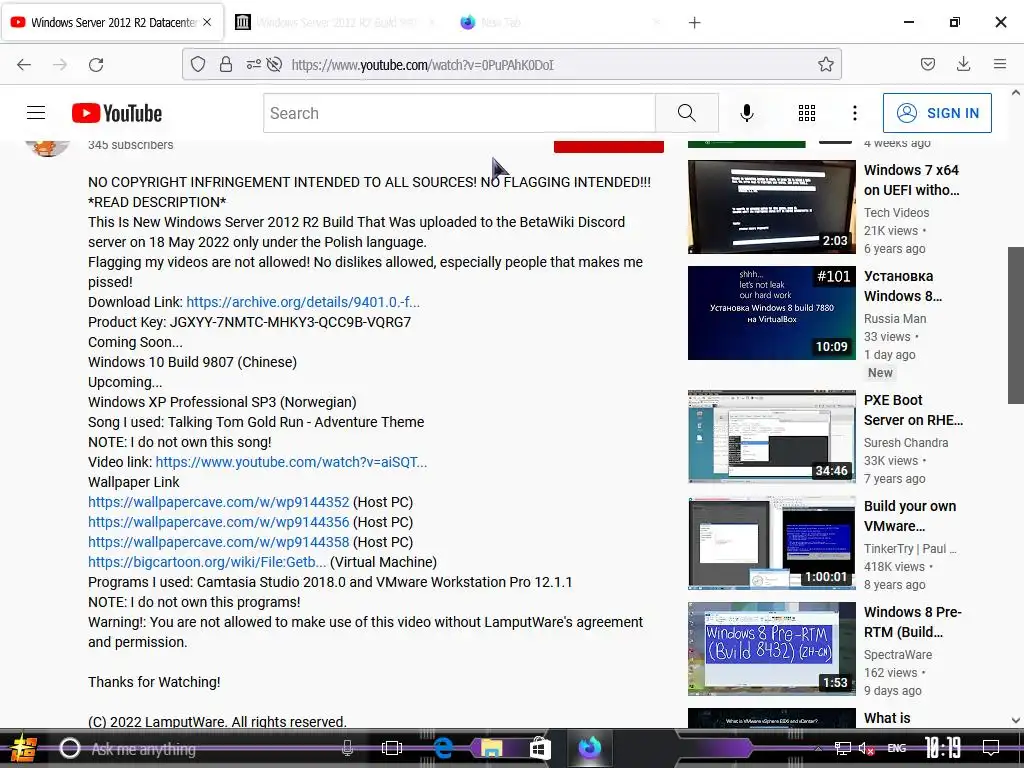Bookmark this page with the star icon
The width and height of the screenshot is (1024, 768).
coord(825,64)
